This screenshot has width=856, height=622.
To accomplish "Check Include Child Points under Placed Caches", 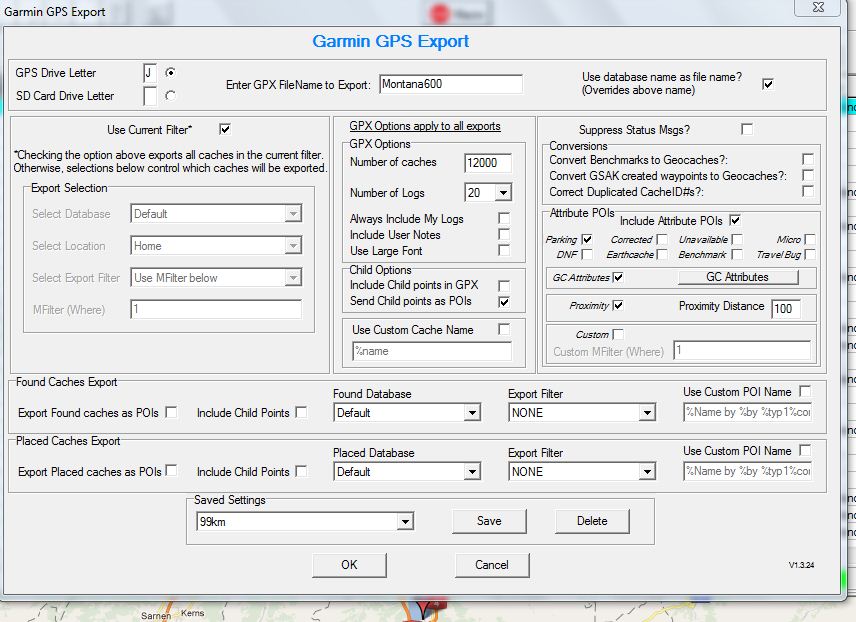I will [301, 471].
